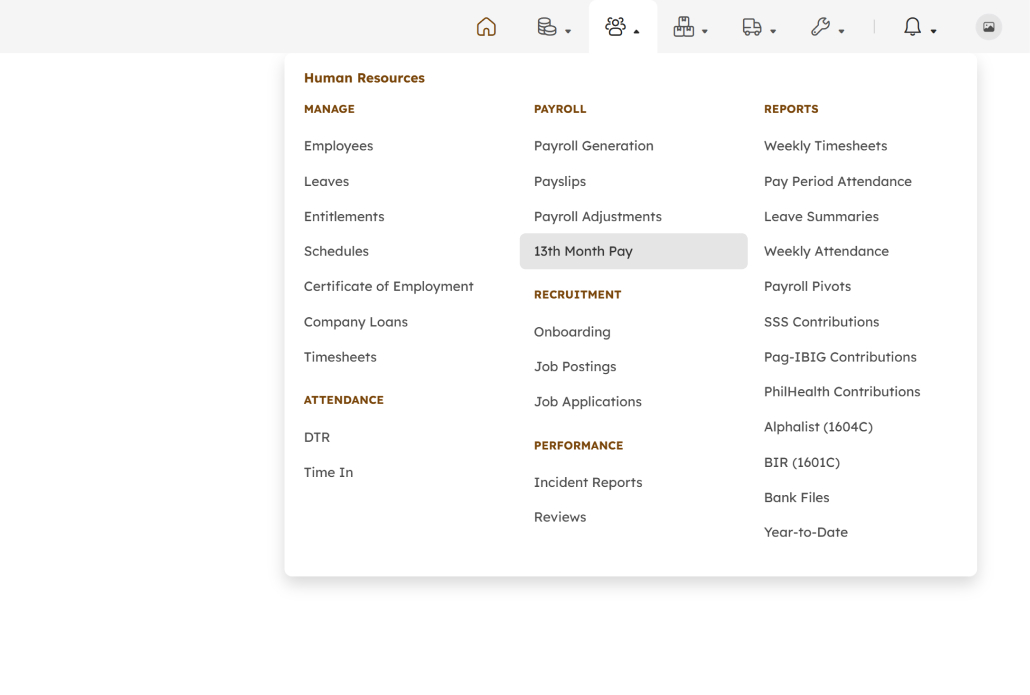Open Entitlements in the Manage section
This screenshot has height=695, width=1030.
pyautogui.click(x=344, y=216)
